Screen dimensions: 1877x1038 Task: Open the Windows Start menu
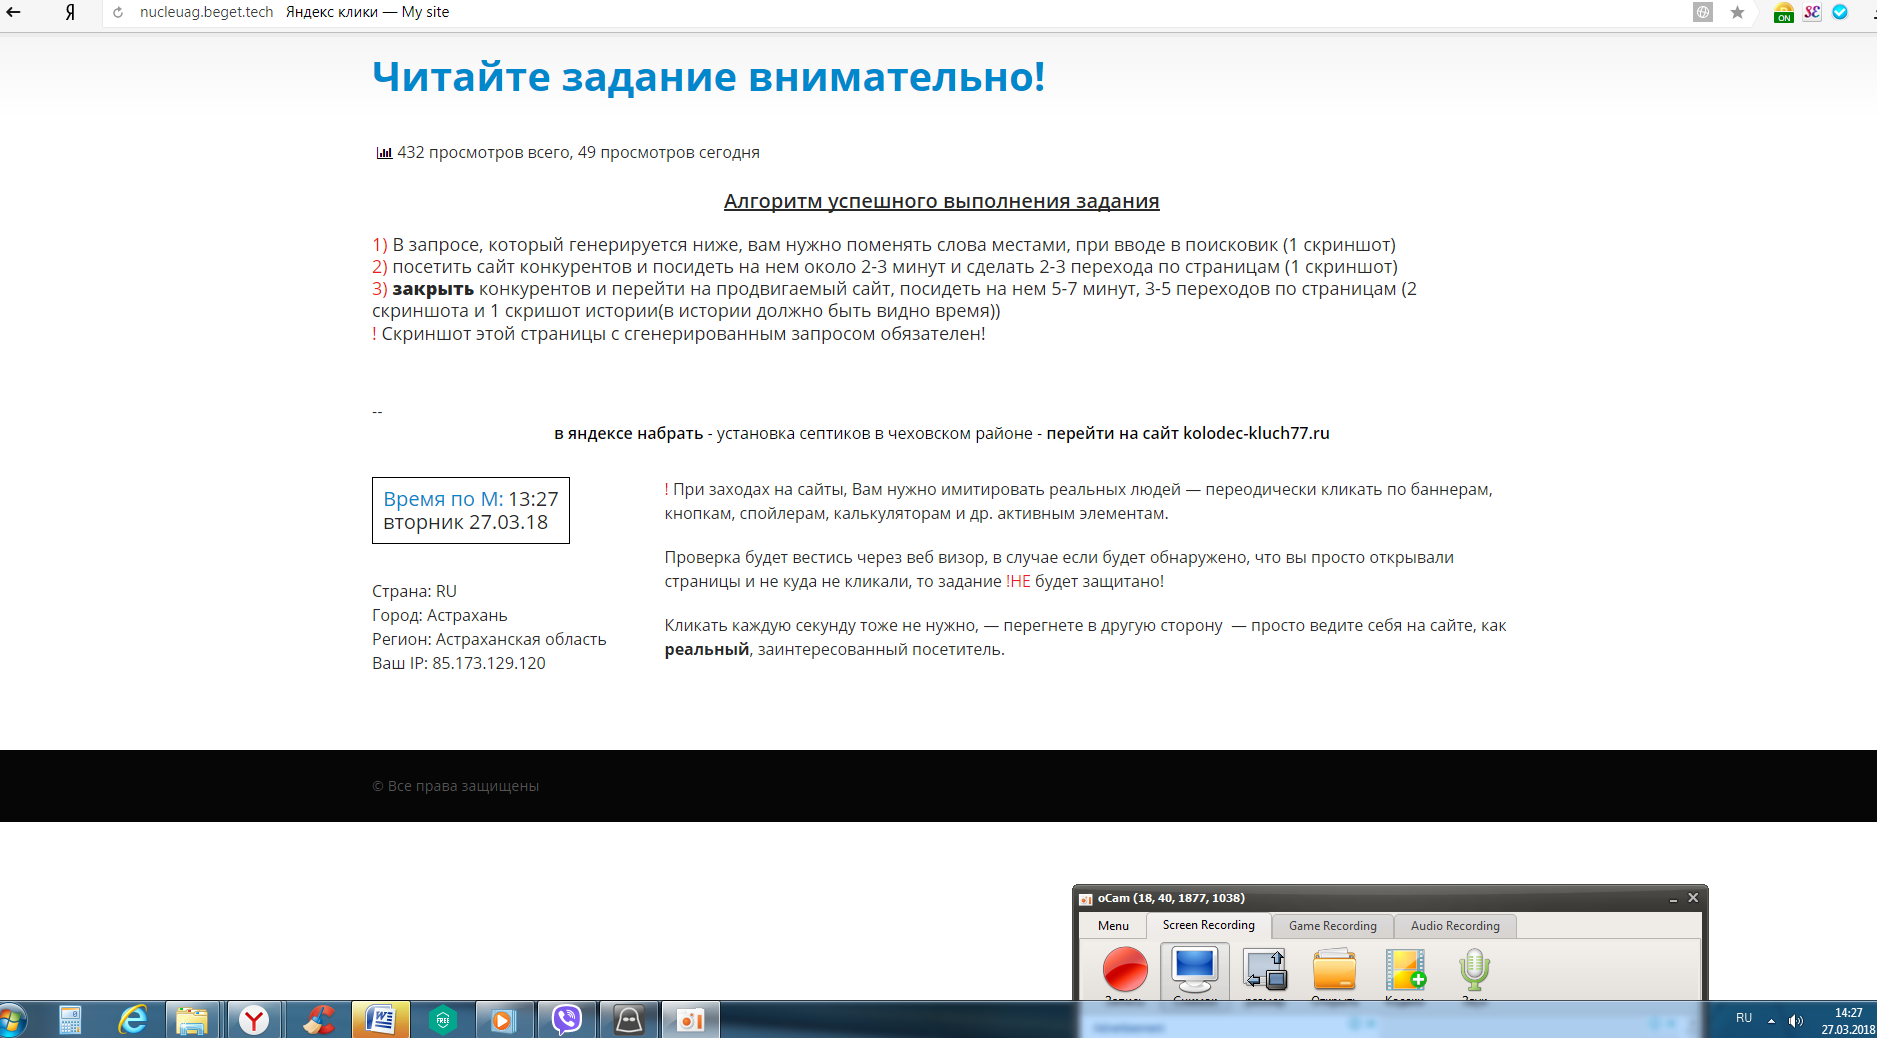pos(12,1020)
